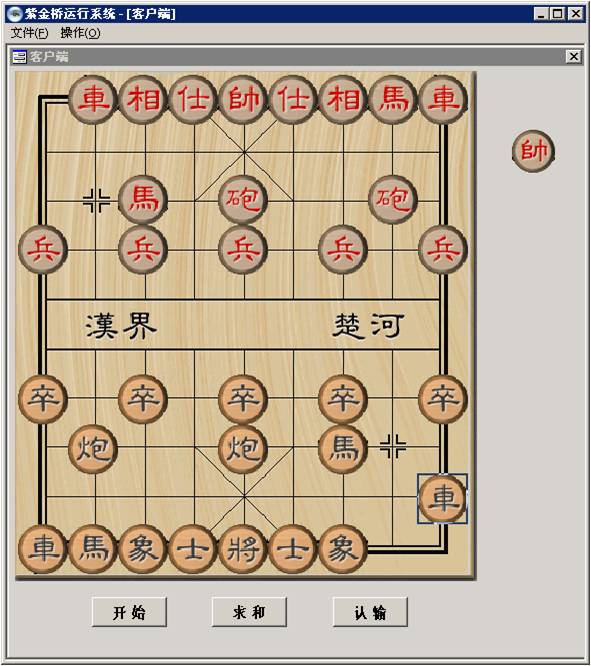Click the red 帥 turn indicator beside the board
Viewport: 591px width, 666px height.
pos(534,151)
